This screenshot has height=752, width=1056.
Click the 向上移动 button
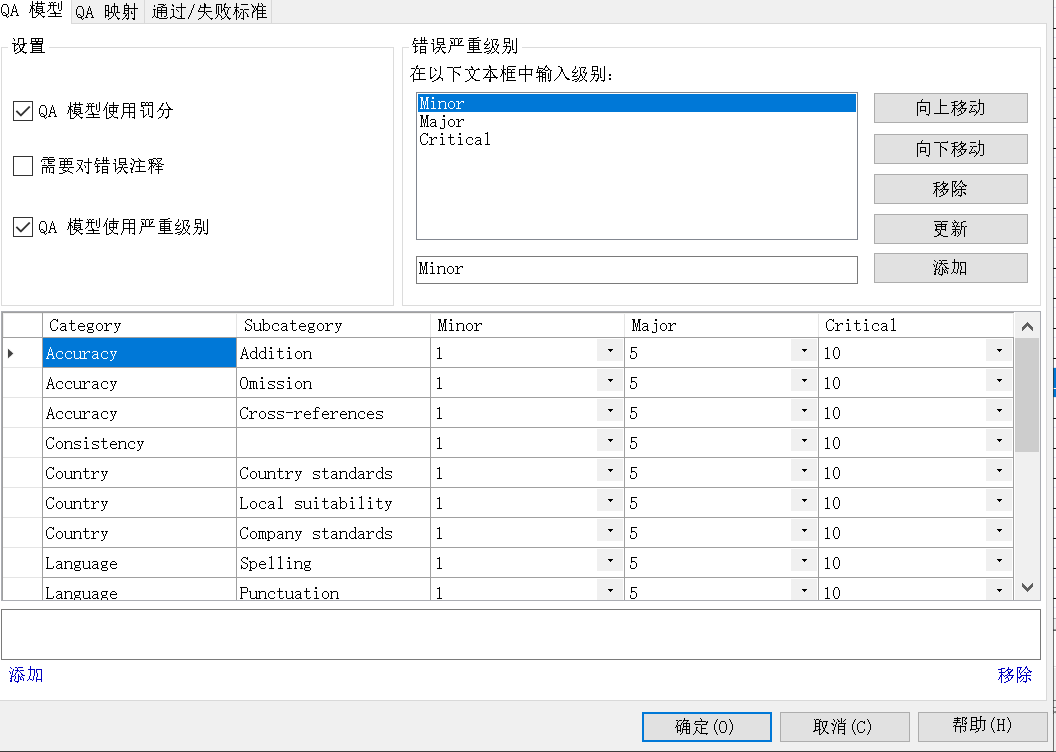(x=950, y=108)
